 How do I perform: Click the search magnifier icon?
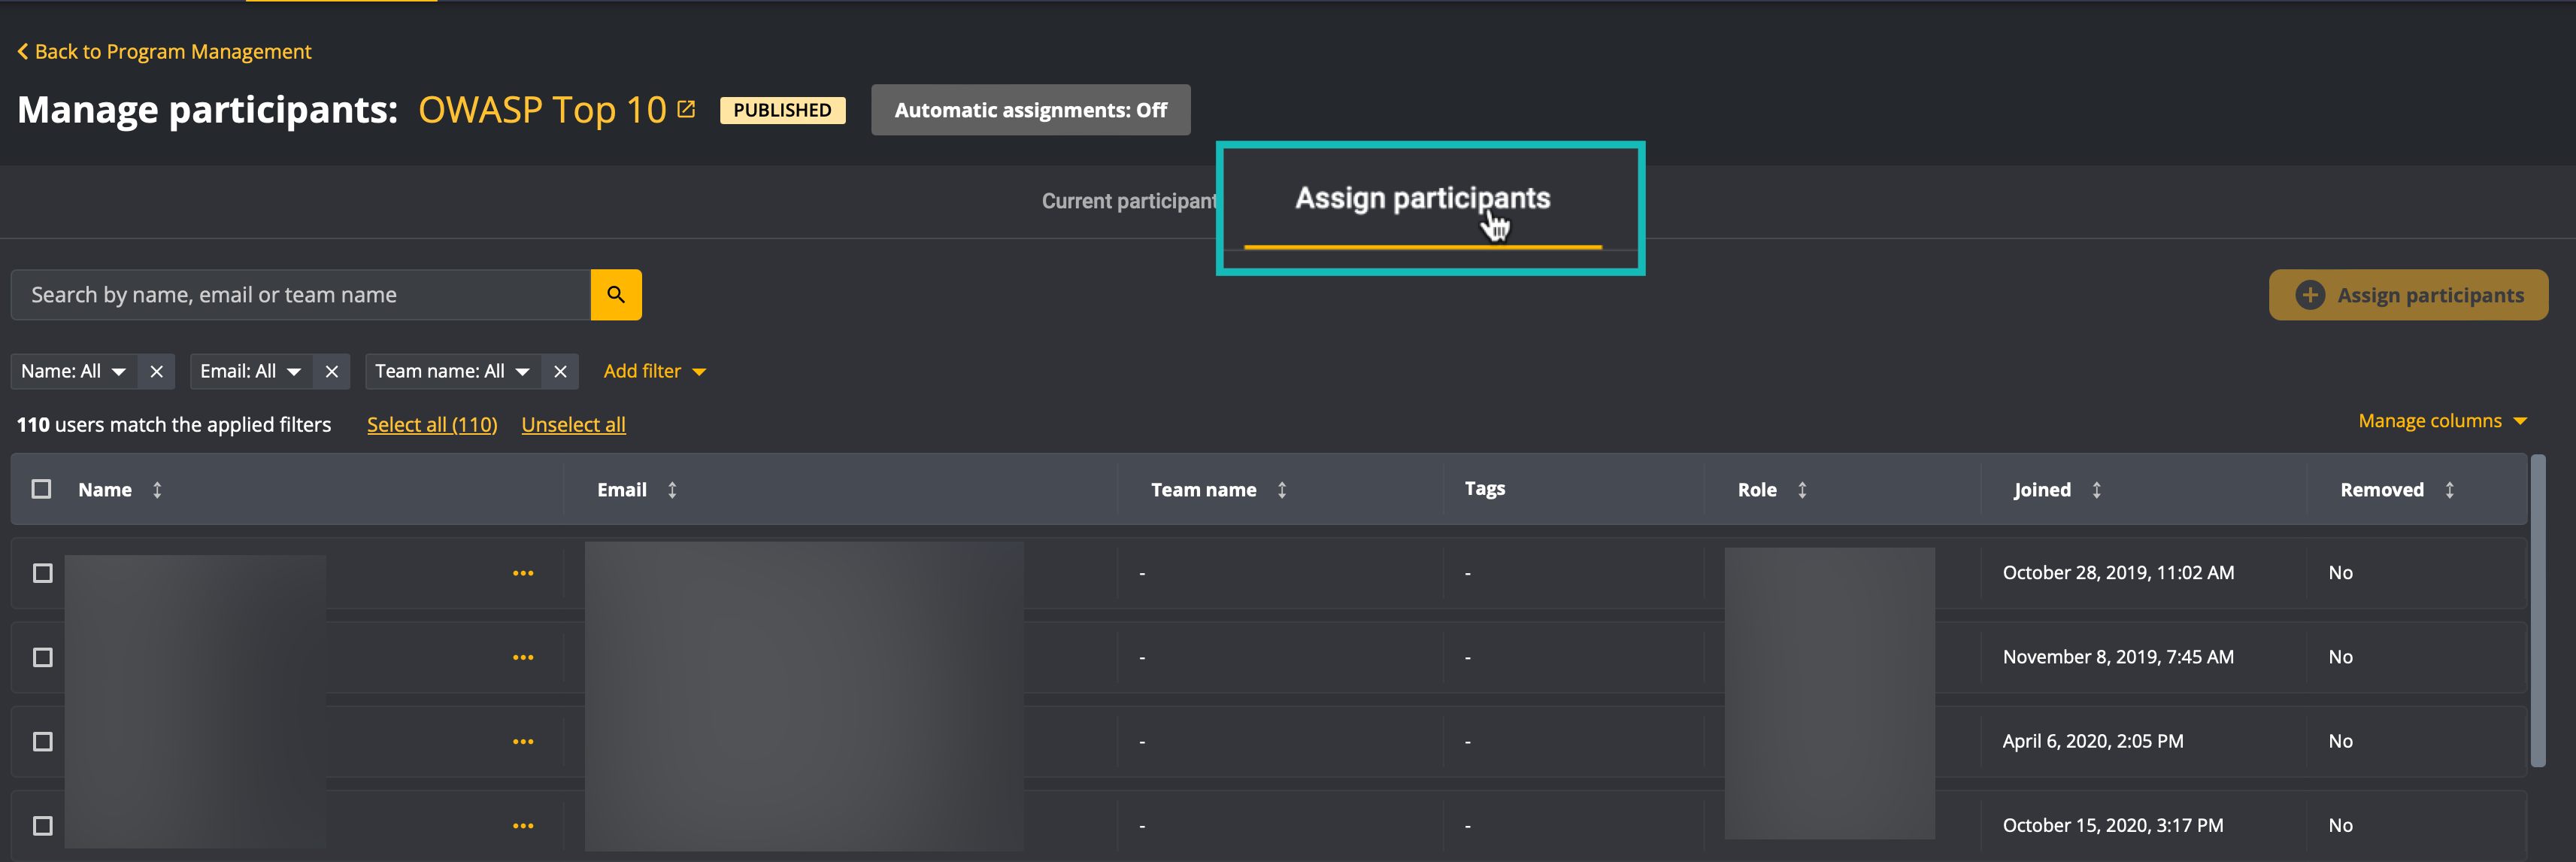616,294
